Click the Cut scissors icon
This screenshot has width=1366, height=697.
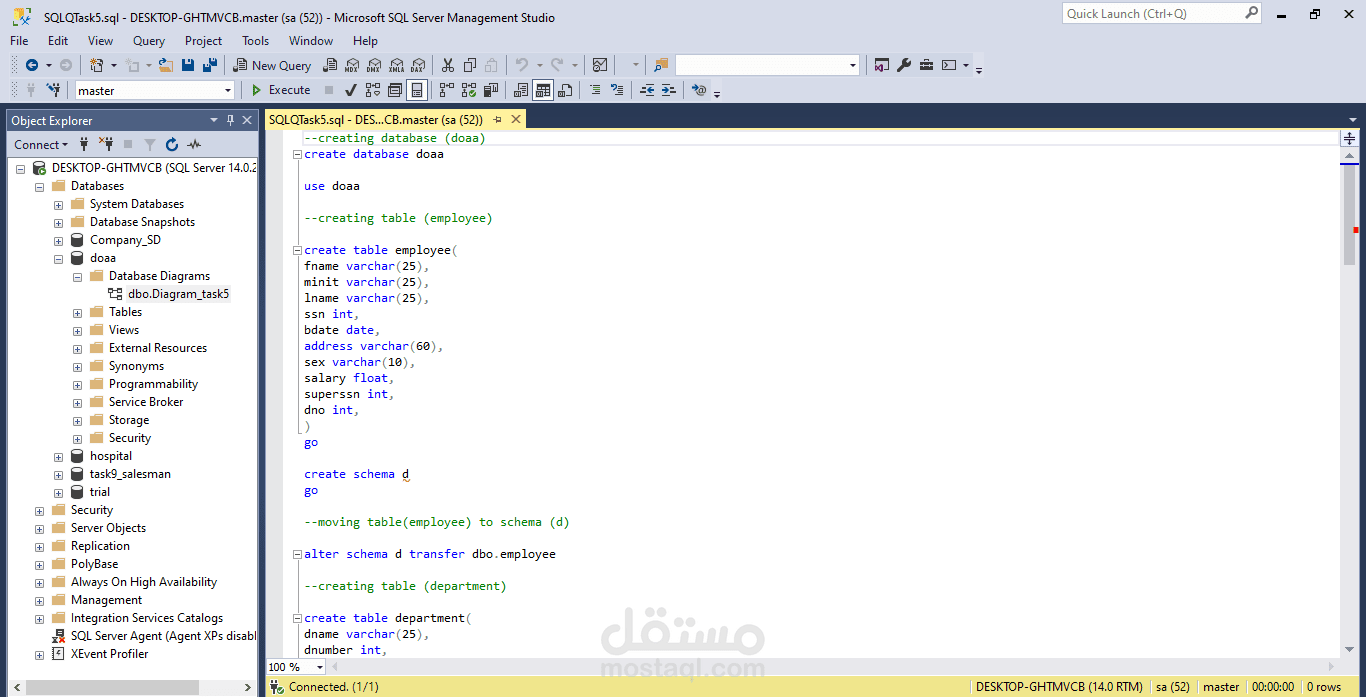pyautogui.click(x=447, y=65)
